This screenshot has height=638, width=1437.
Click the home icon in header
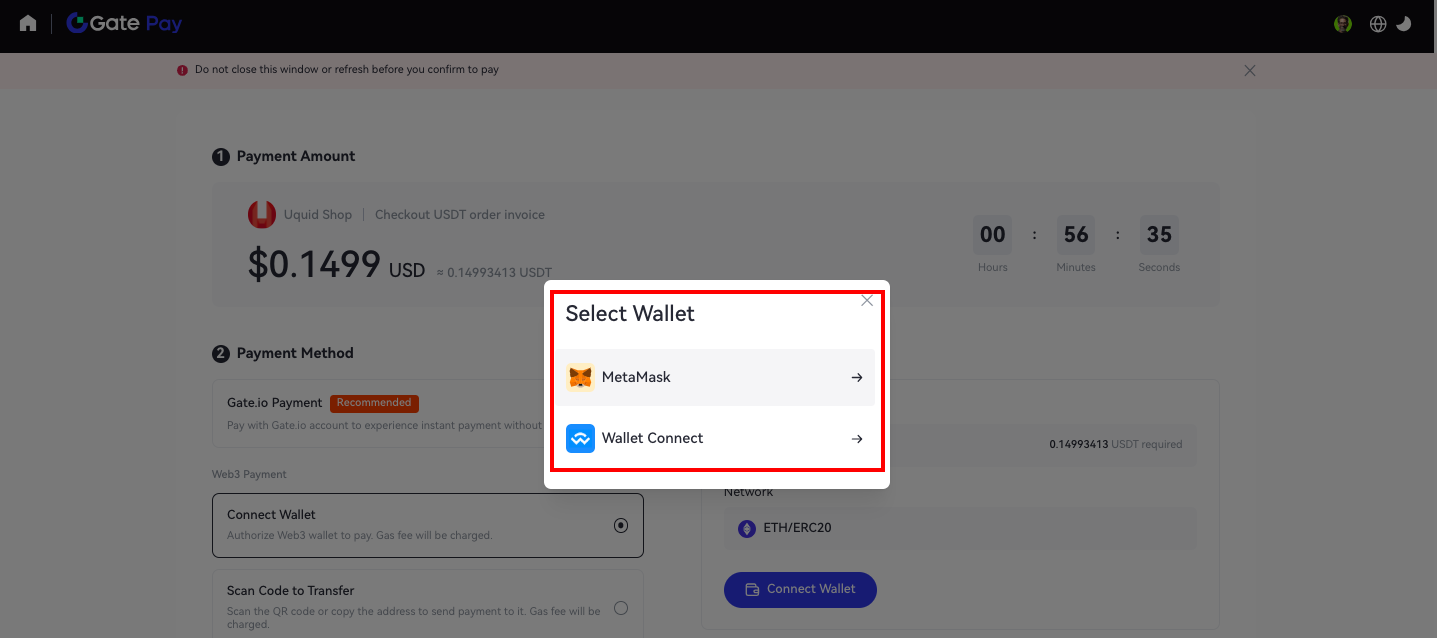[x=28, y=24]
